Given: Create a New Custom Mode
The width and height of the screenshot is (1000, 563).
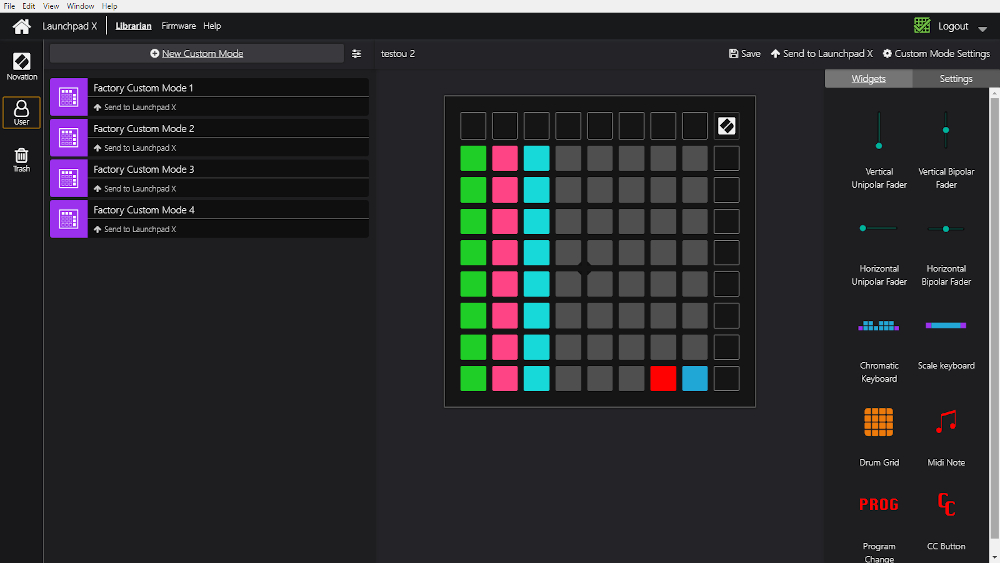Looking at the screenshot, I should (196, 54).
